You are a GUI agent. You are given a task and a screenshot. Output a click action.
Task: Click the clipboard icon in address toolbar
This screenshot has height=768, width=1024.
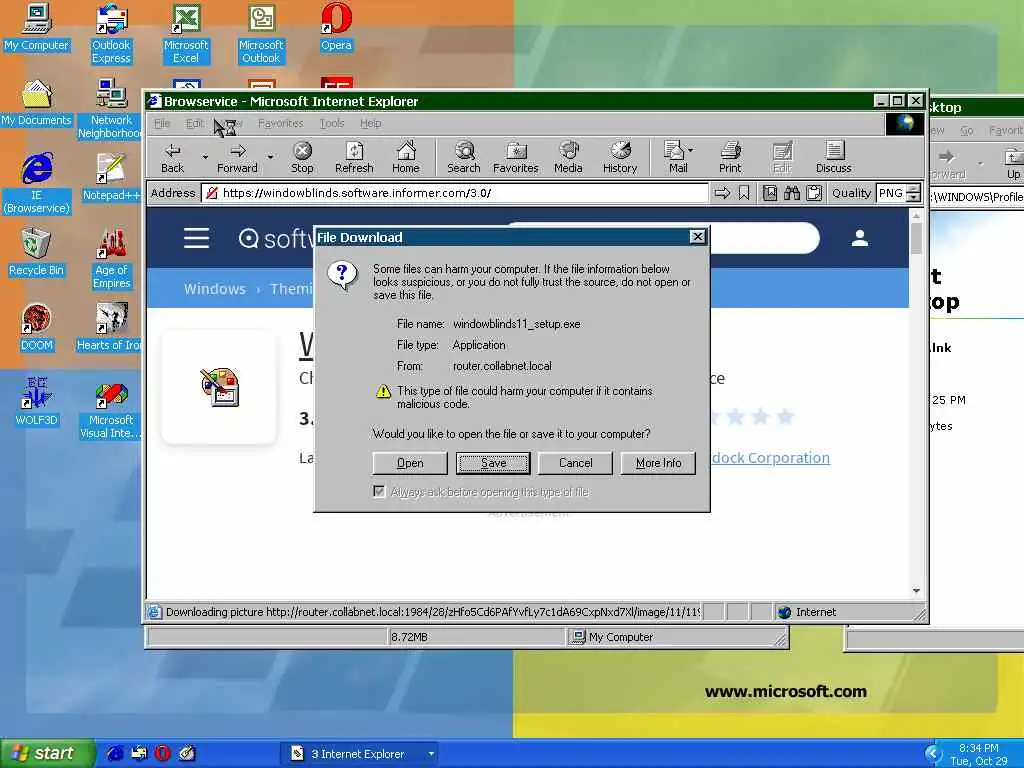(x=814, y=193)
